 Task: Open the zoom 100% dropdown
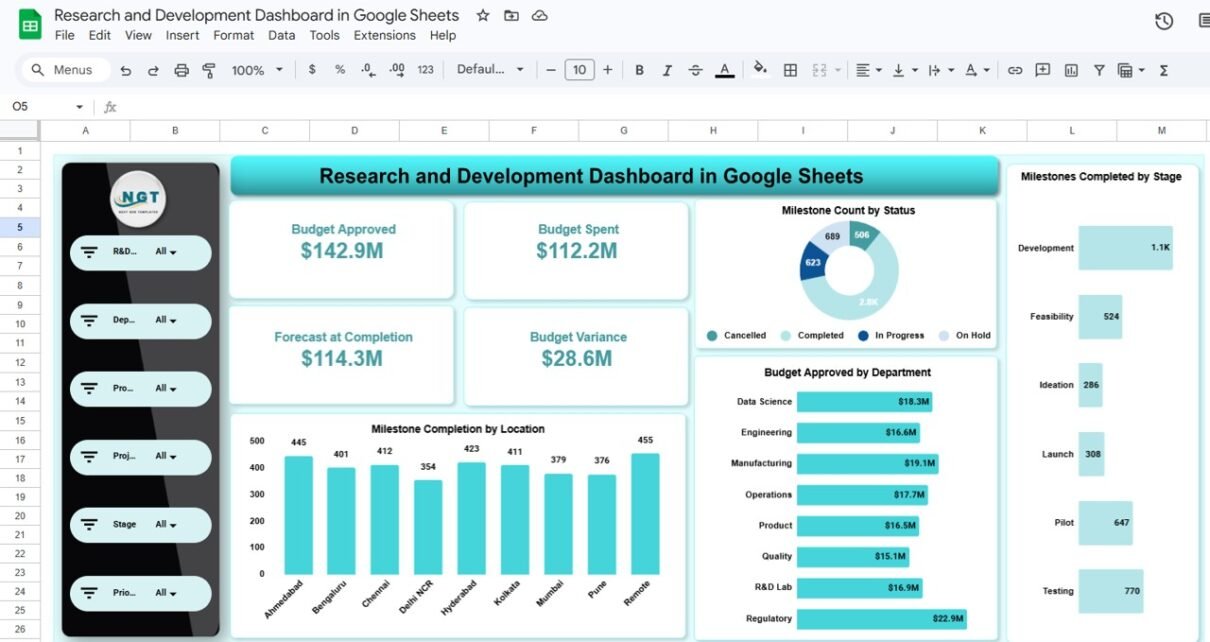tap(257, 70)
